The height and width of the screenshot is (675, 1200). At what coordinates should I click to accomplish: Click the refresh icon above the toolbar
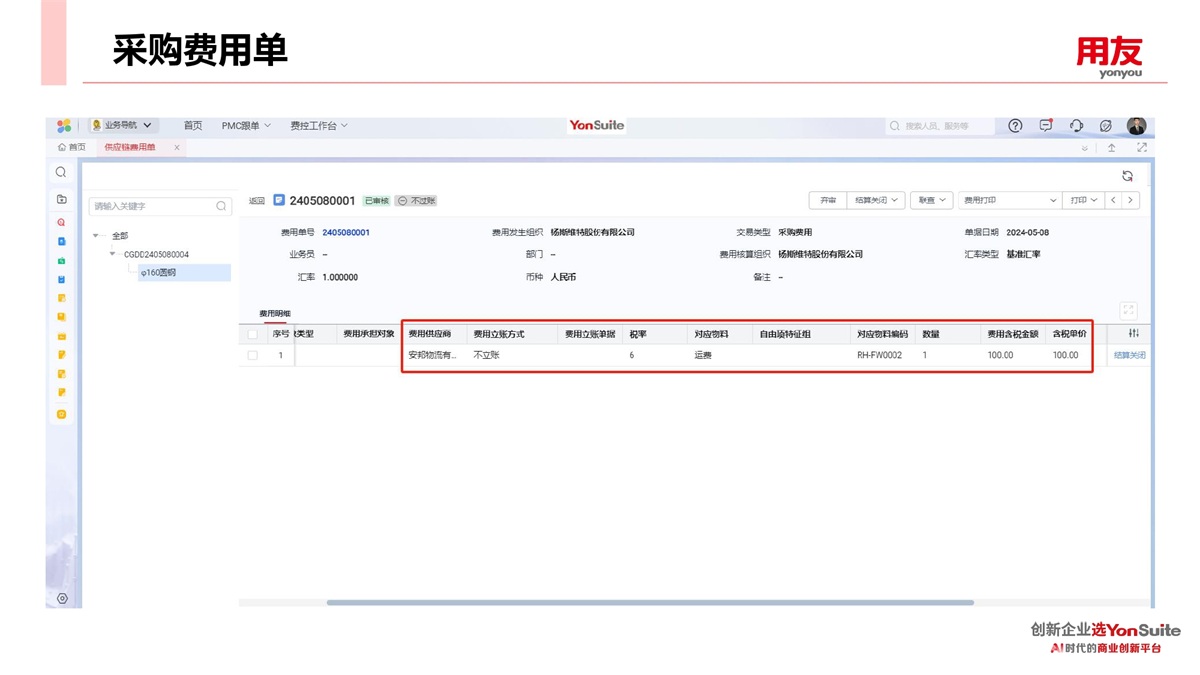[x=1127, y=176]
